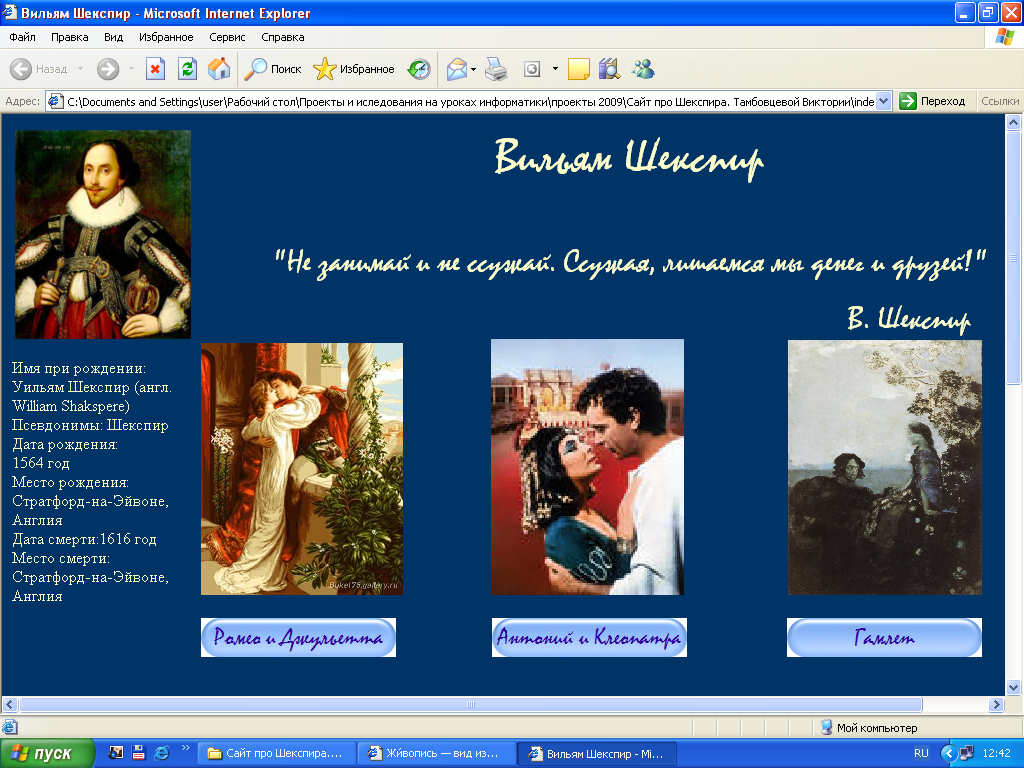This screenshot has height=768, width=1024.
Task: Open the Файл menu
Action: (x=22, y=37)
